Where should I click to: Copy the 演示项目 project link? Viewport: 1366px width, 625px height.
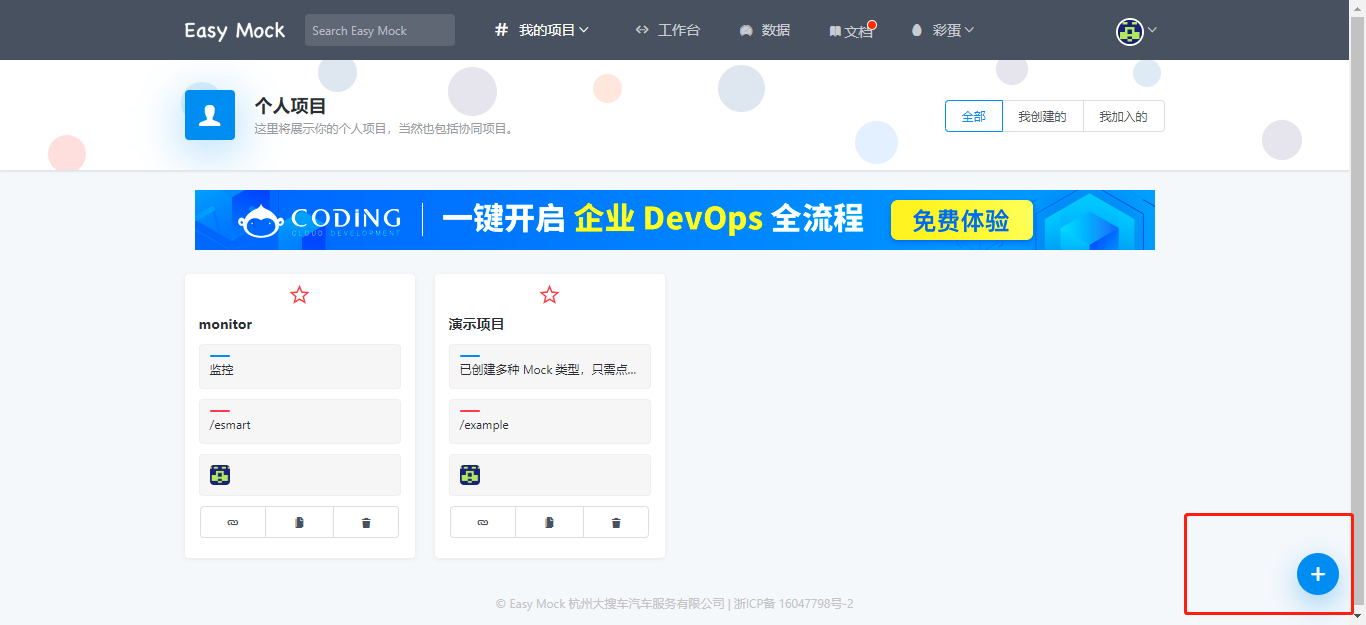[483, 522]
